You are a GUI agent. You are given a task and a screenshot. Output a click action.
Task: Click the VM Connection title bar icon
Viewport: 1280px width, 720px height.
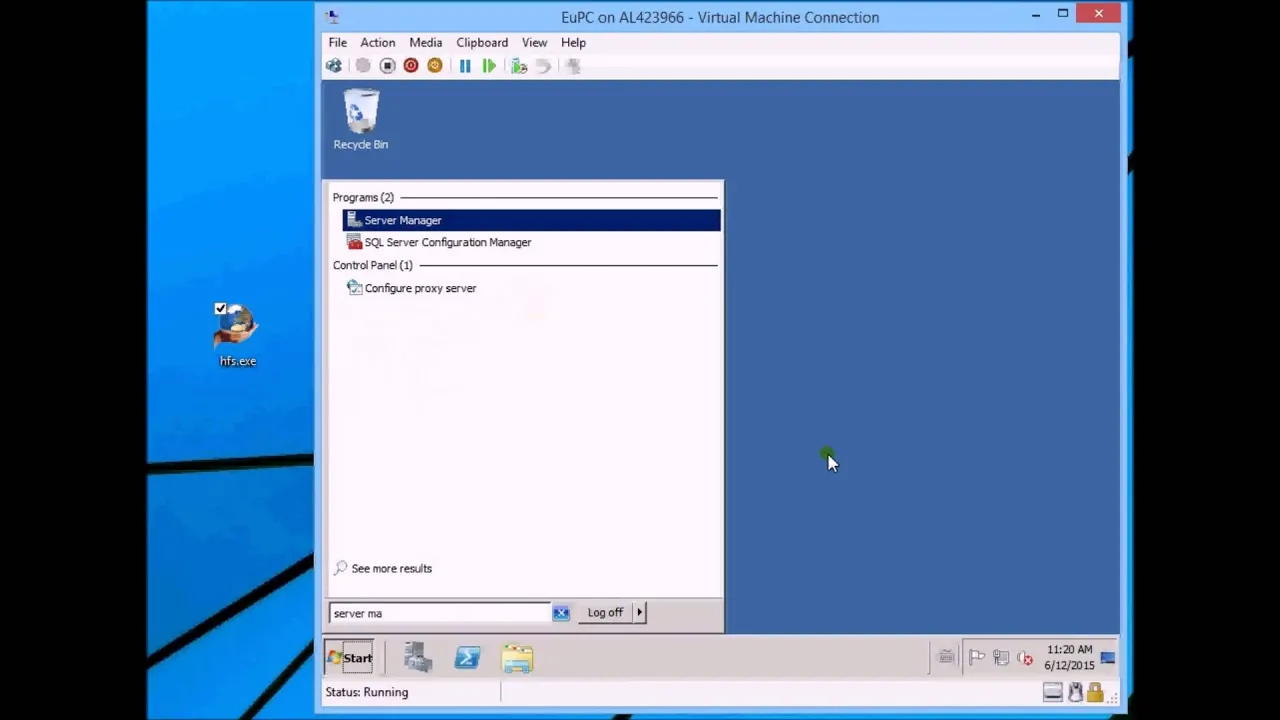(333, 16)
